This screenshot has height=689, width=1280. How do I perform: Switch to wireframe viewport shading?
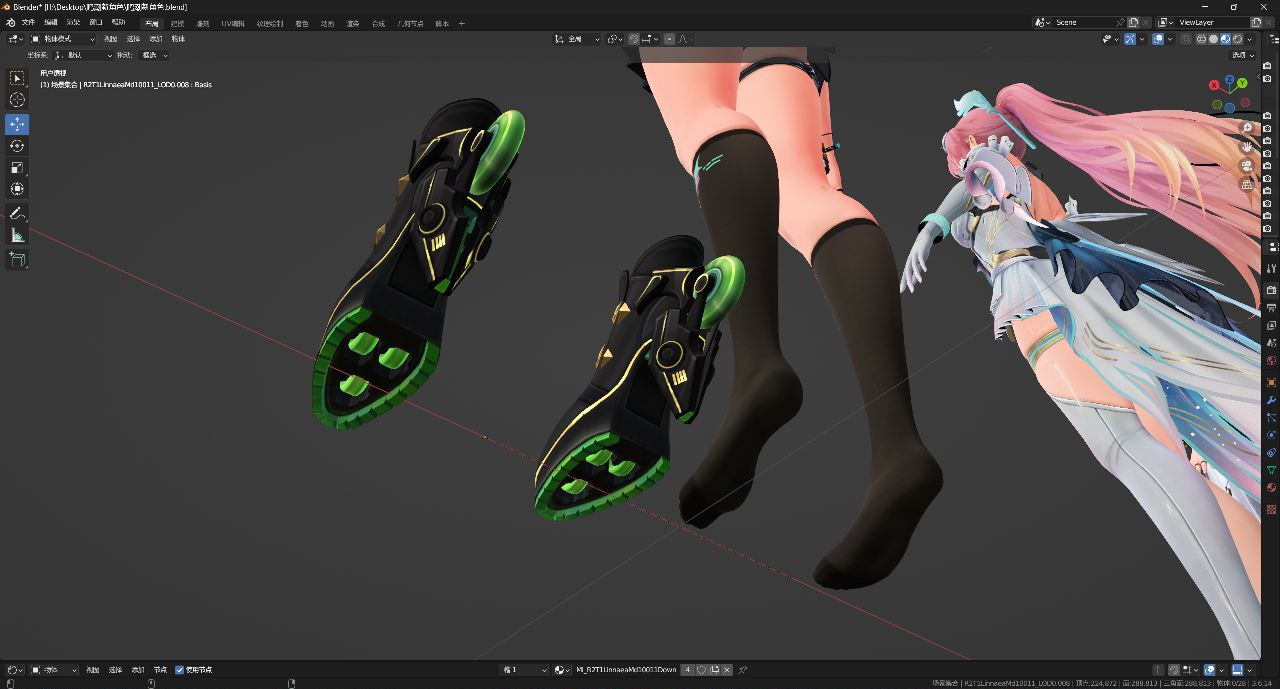(1201, 39)
